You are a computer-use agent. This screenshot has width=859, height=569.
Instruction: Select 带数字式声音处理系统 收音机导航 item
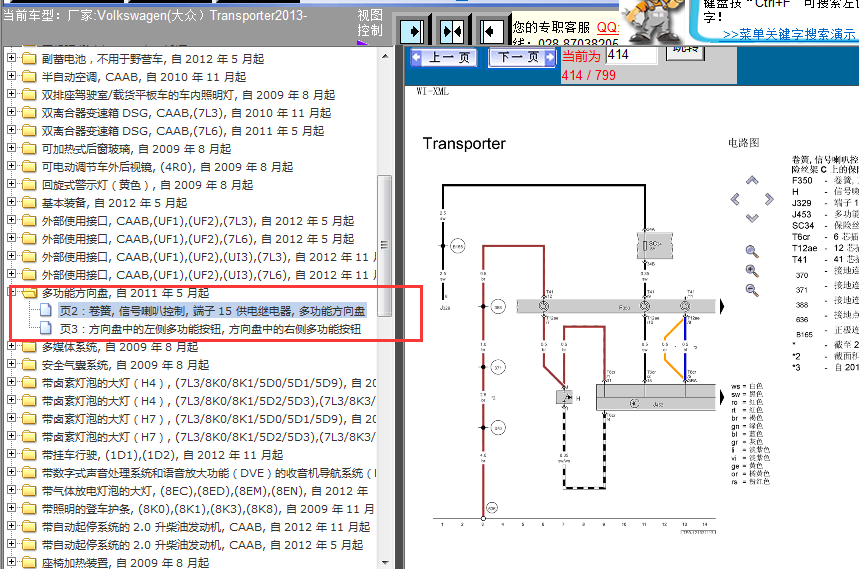pos(209,473)
